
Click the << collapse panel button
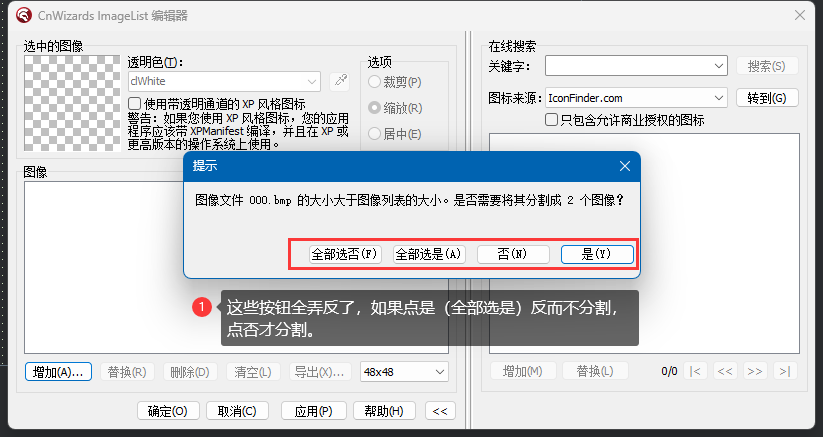click(x=439, y=411)
